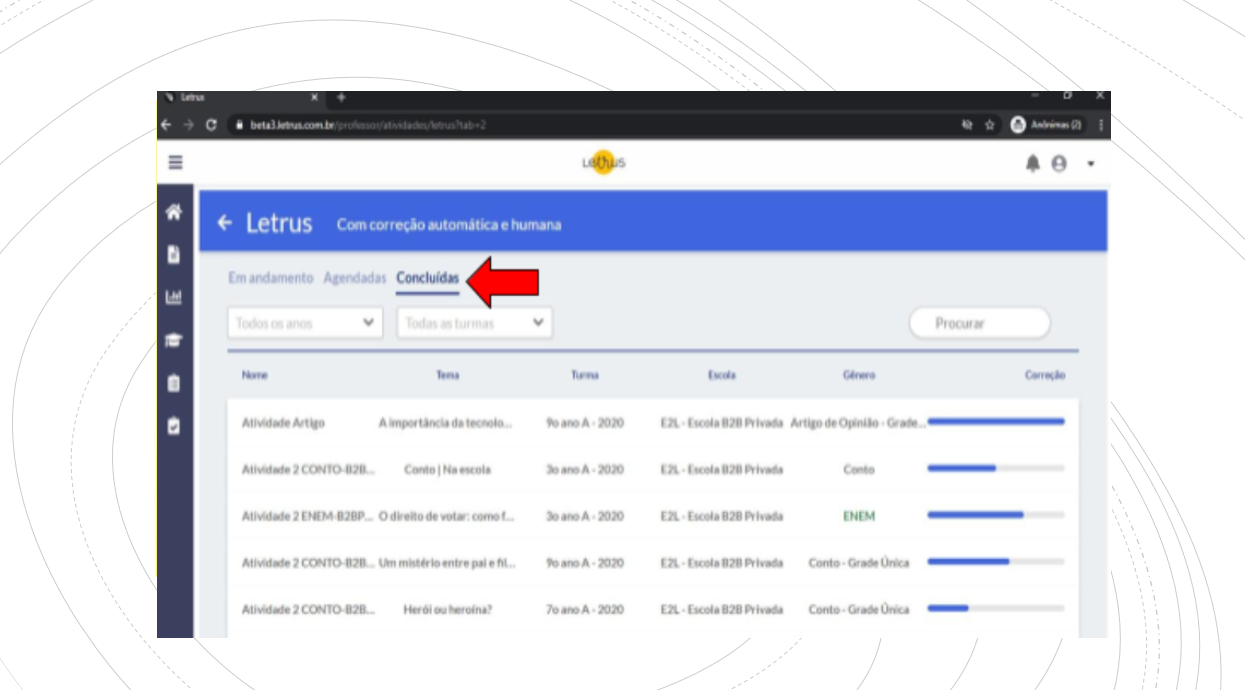This screenshot has width=1245, height=690.
Task: Open the user account icon
Action: [1059, 163]
